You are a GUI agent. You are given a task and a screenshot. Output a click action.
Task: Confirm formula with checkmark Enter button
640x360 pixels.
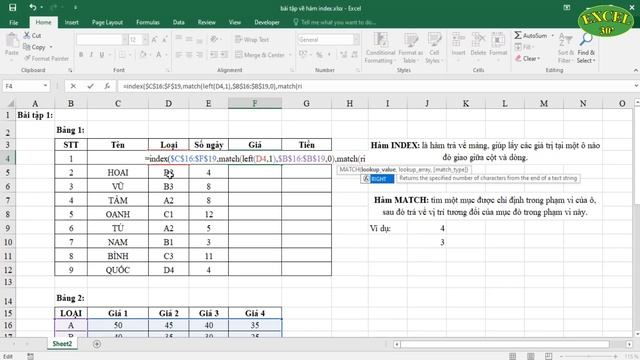pos(90,86)
